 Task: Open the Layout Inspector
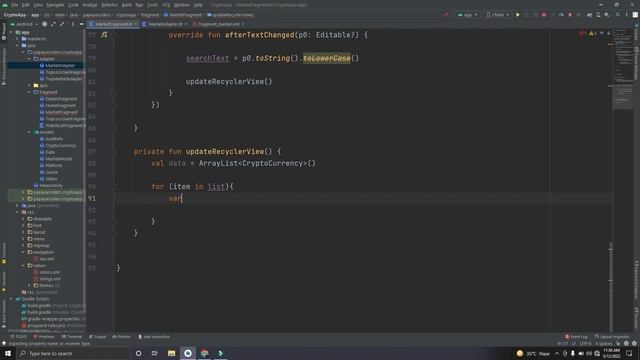click(x=612, y=337)
